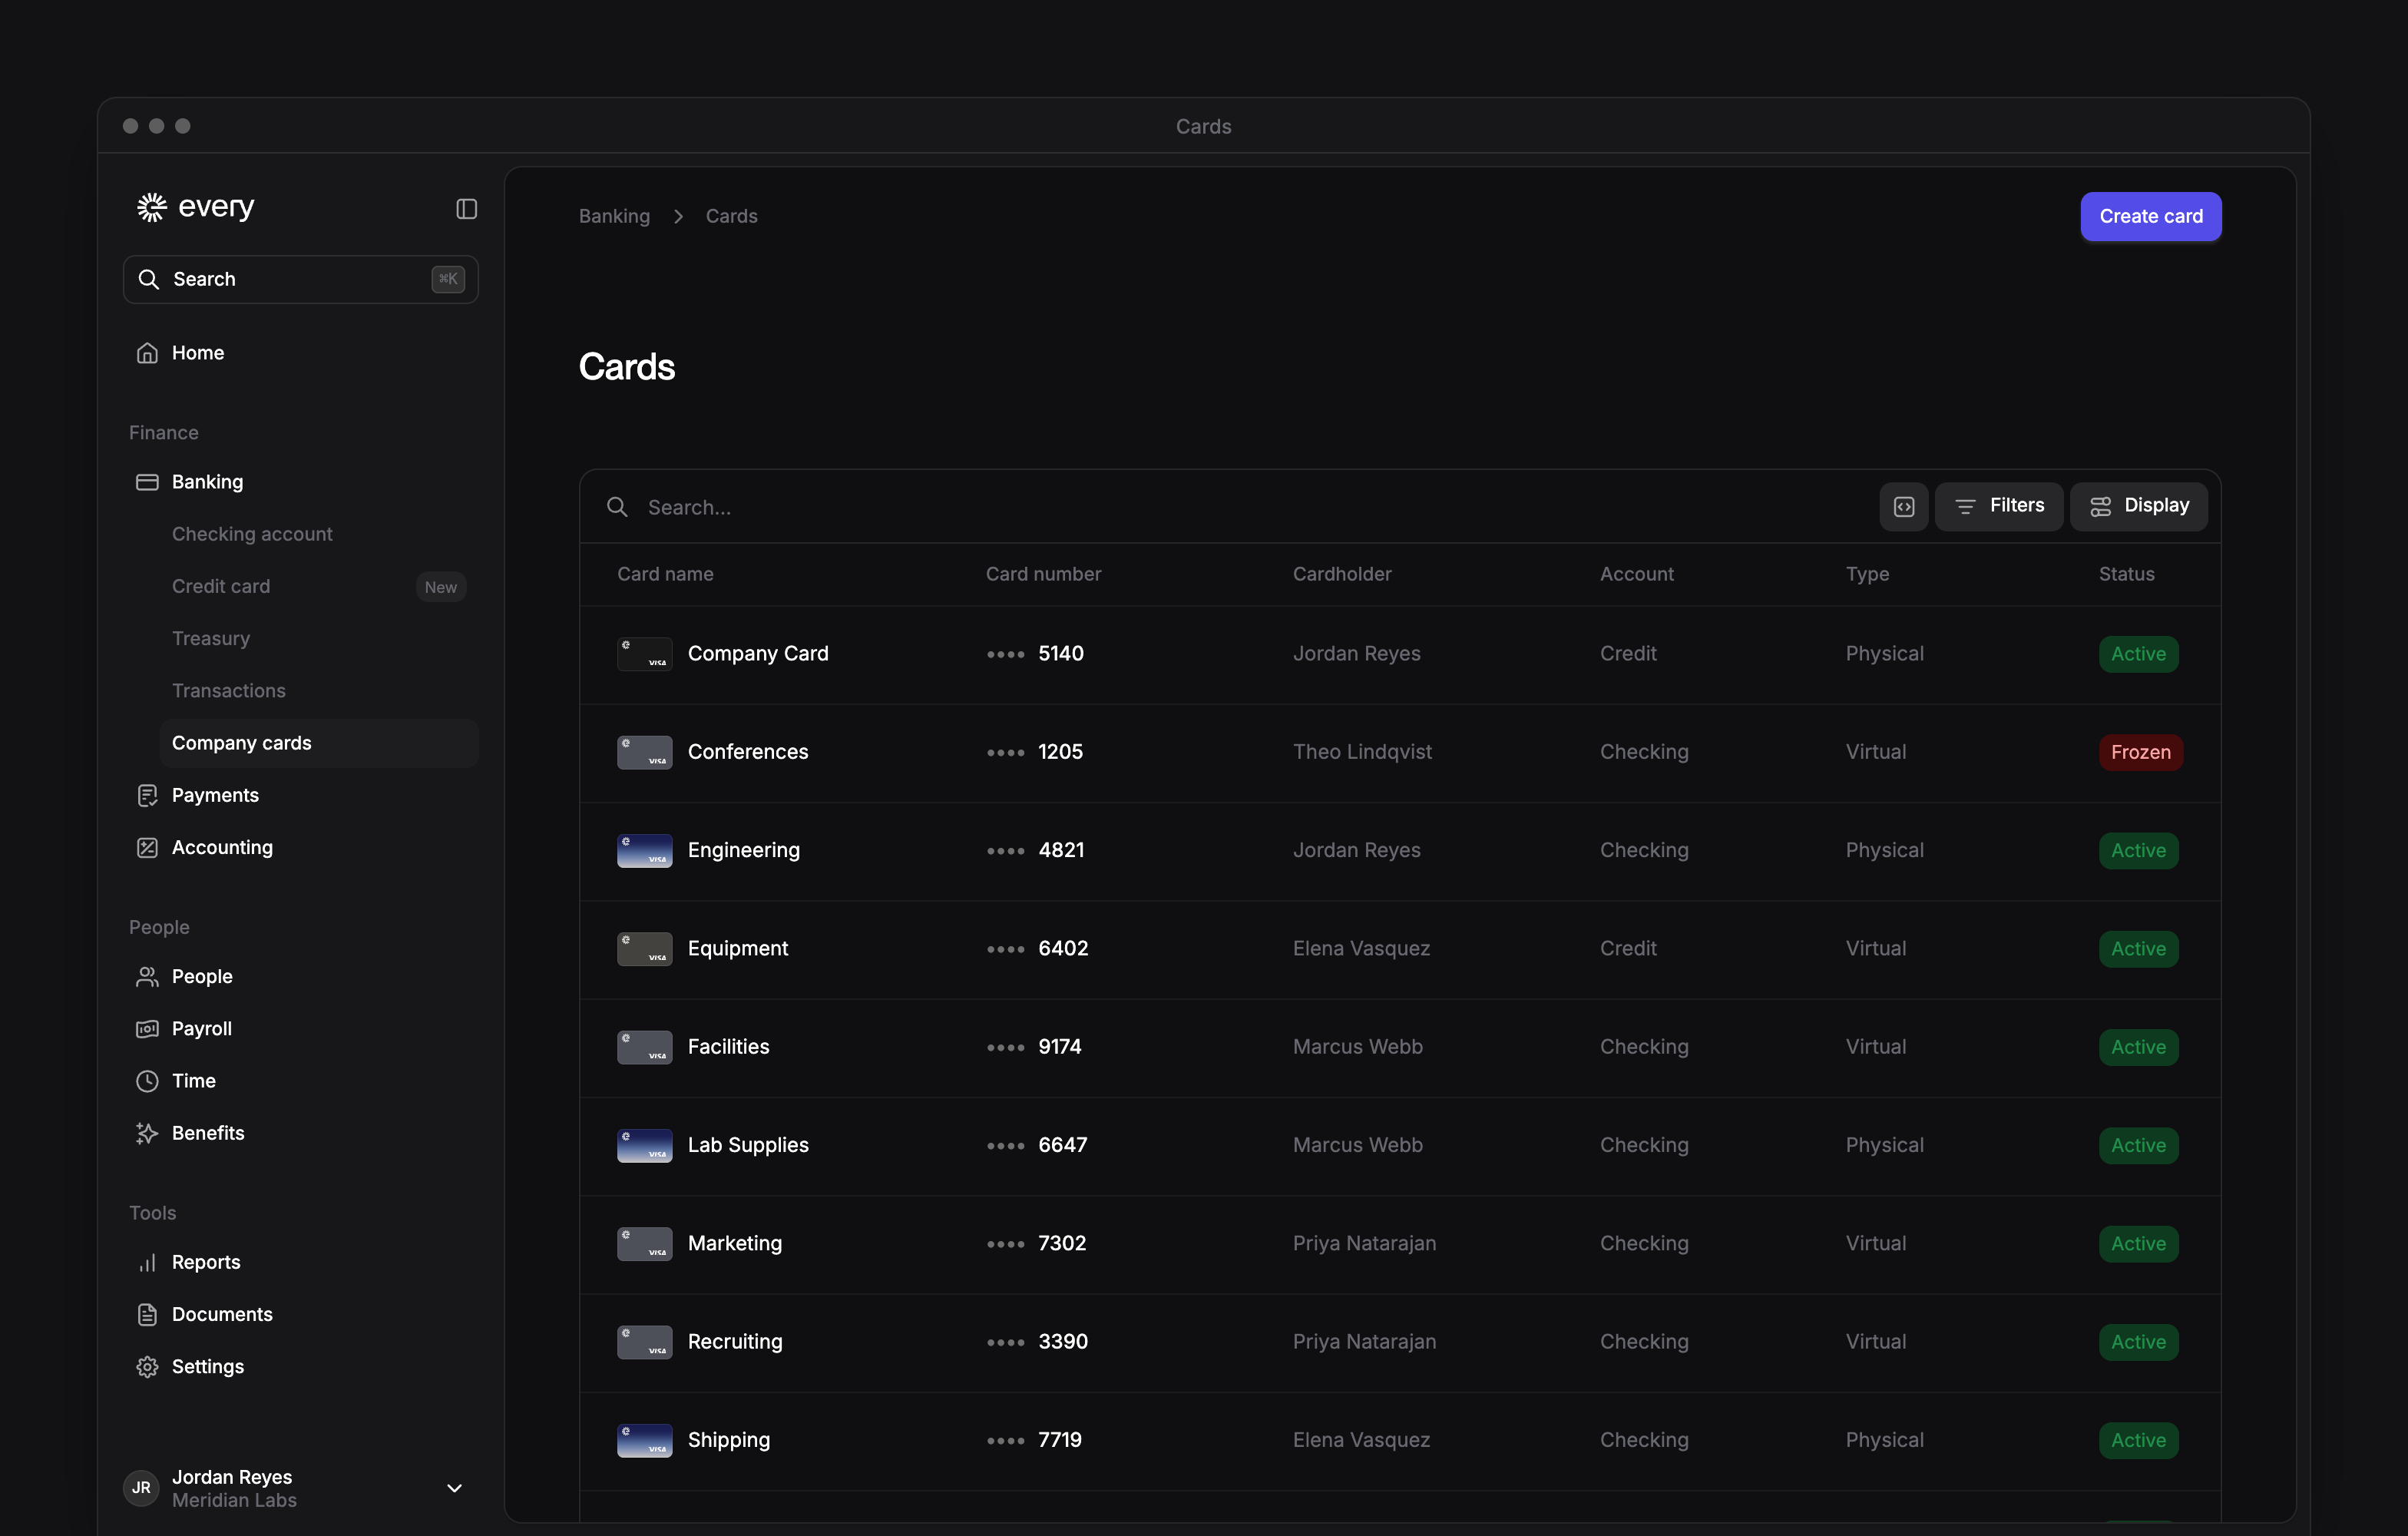
Task: Click the Equipment card name
Action: click(737, 948)
